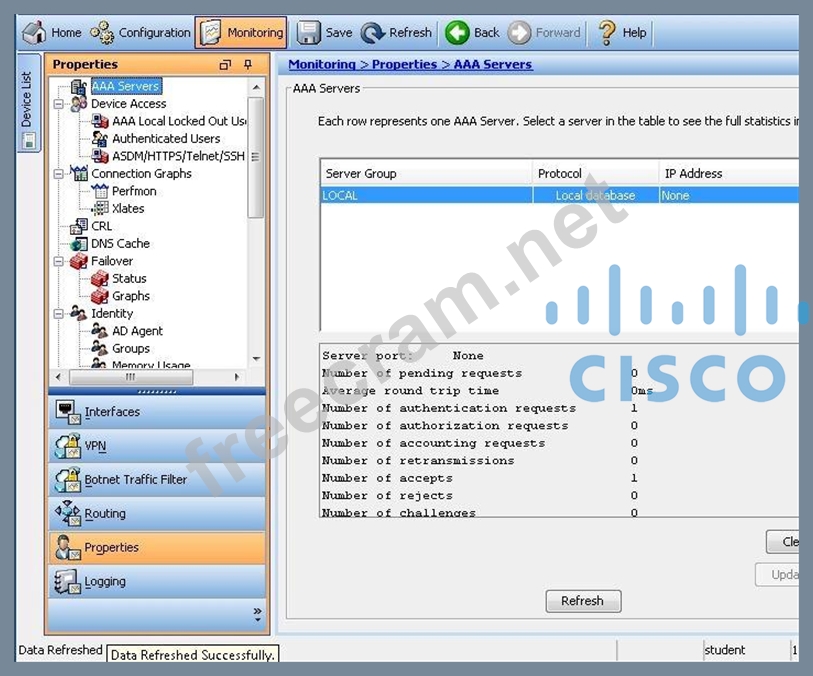The height and width of the screenshot is (676, 813).
Task: Click the AAA Servers breadcrumb link
Action: click(493, 65)
